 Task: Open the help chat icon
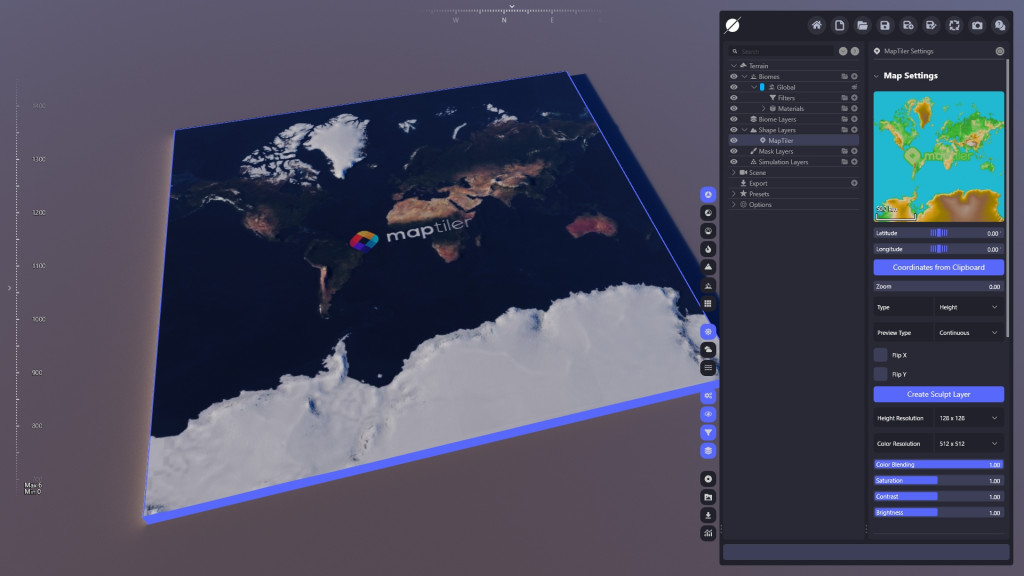tap(1000, 25)
